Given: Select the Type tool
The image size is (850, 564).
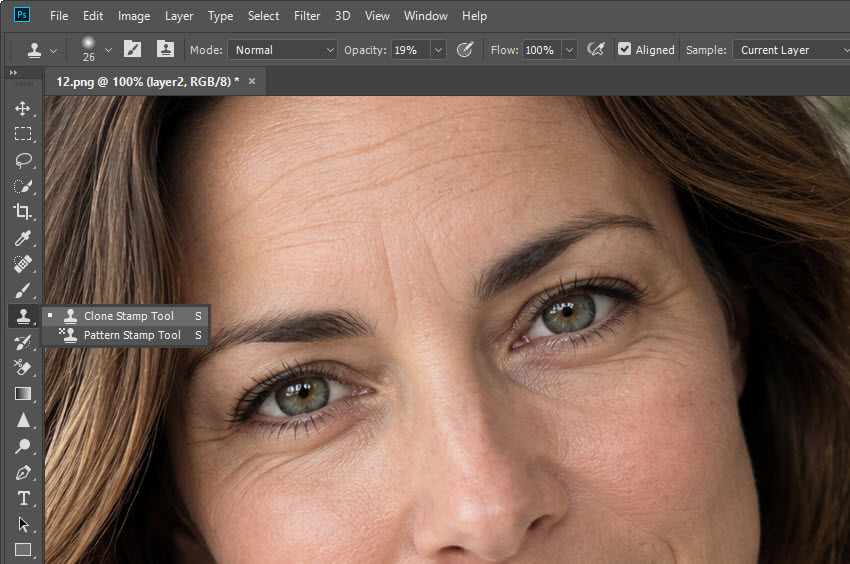Looking at the screenshot, I should (22, 498).
